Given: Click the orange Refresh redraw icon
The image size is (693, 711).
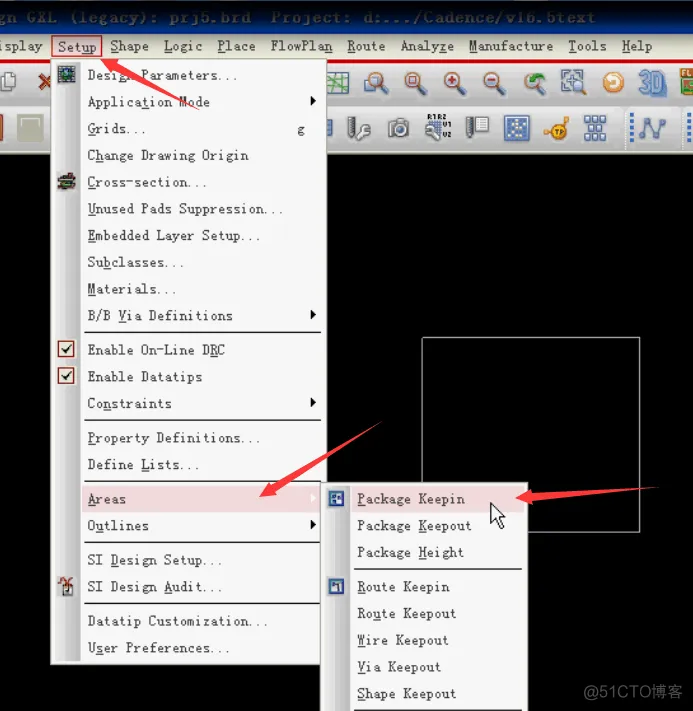Looking at the screenshot, I should 613,83.
